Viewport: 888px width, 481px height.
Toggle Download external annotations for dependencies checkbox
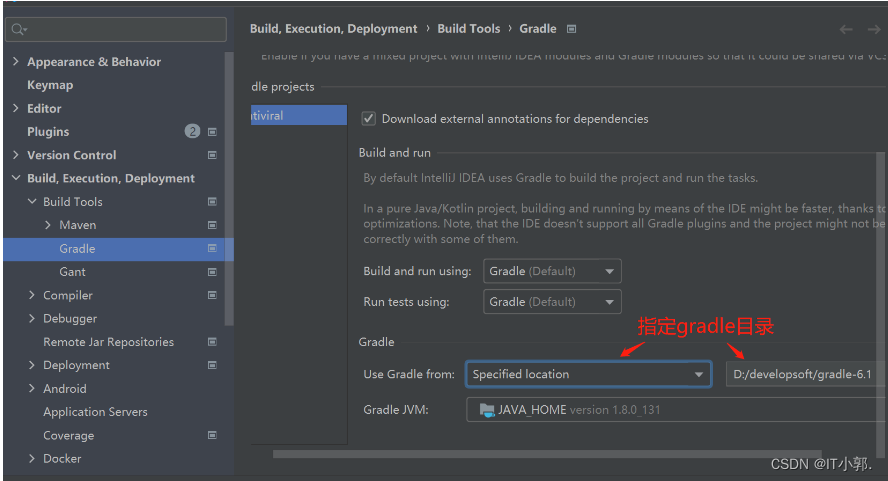click(369, 119)
